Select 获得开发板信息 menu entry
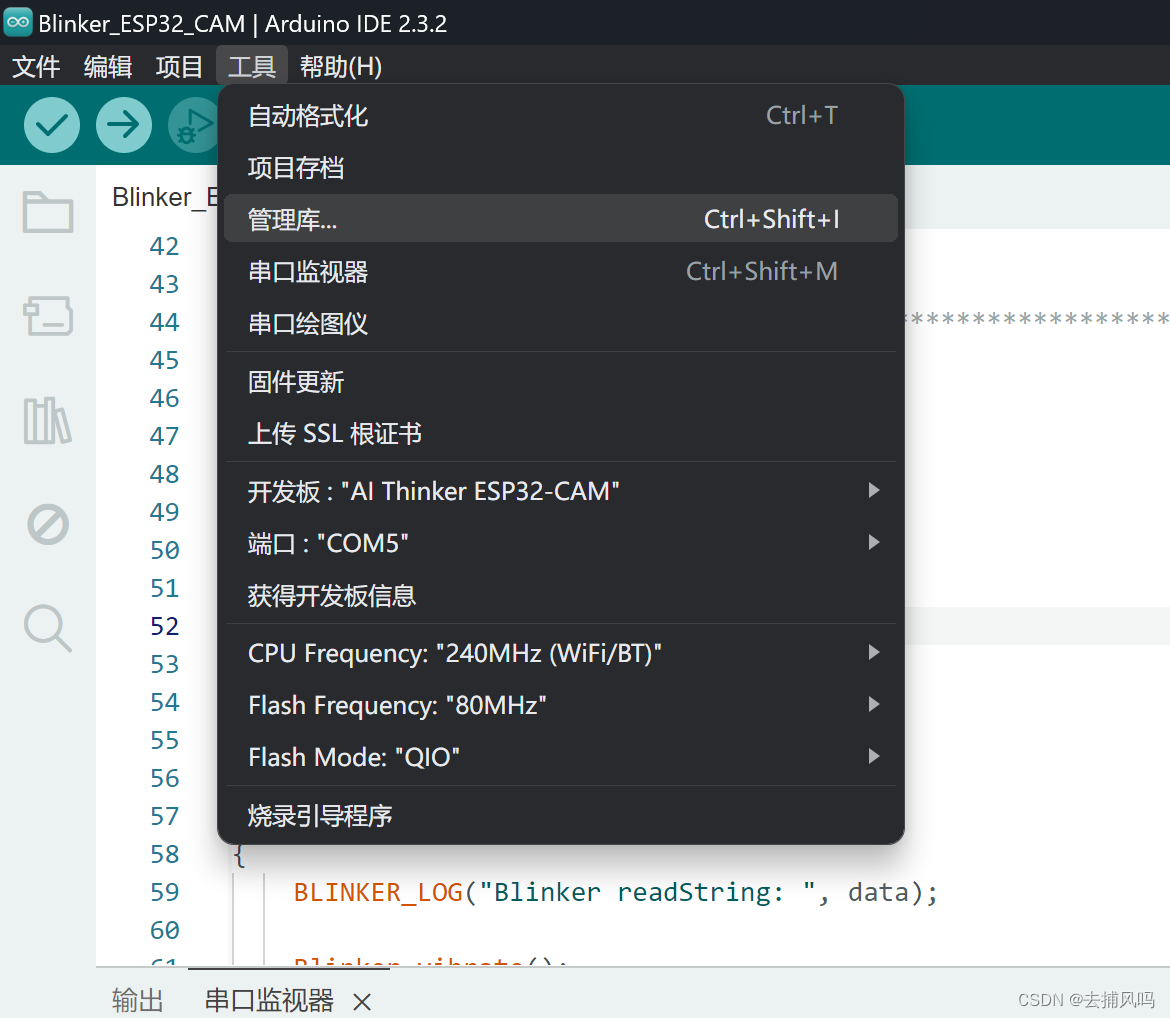Viewport: 1170px width, 1018px height. coord(560,595)
